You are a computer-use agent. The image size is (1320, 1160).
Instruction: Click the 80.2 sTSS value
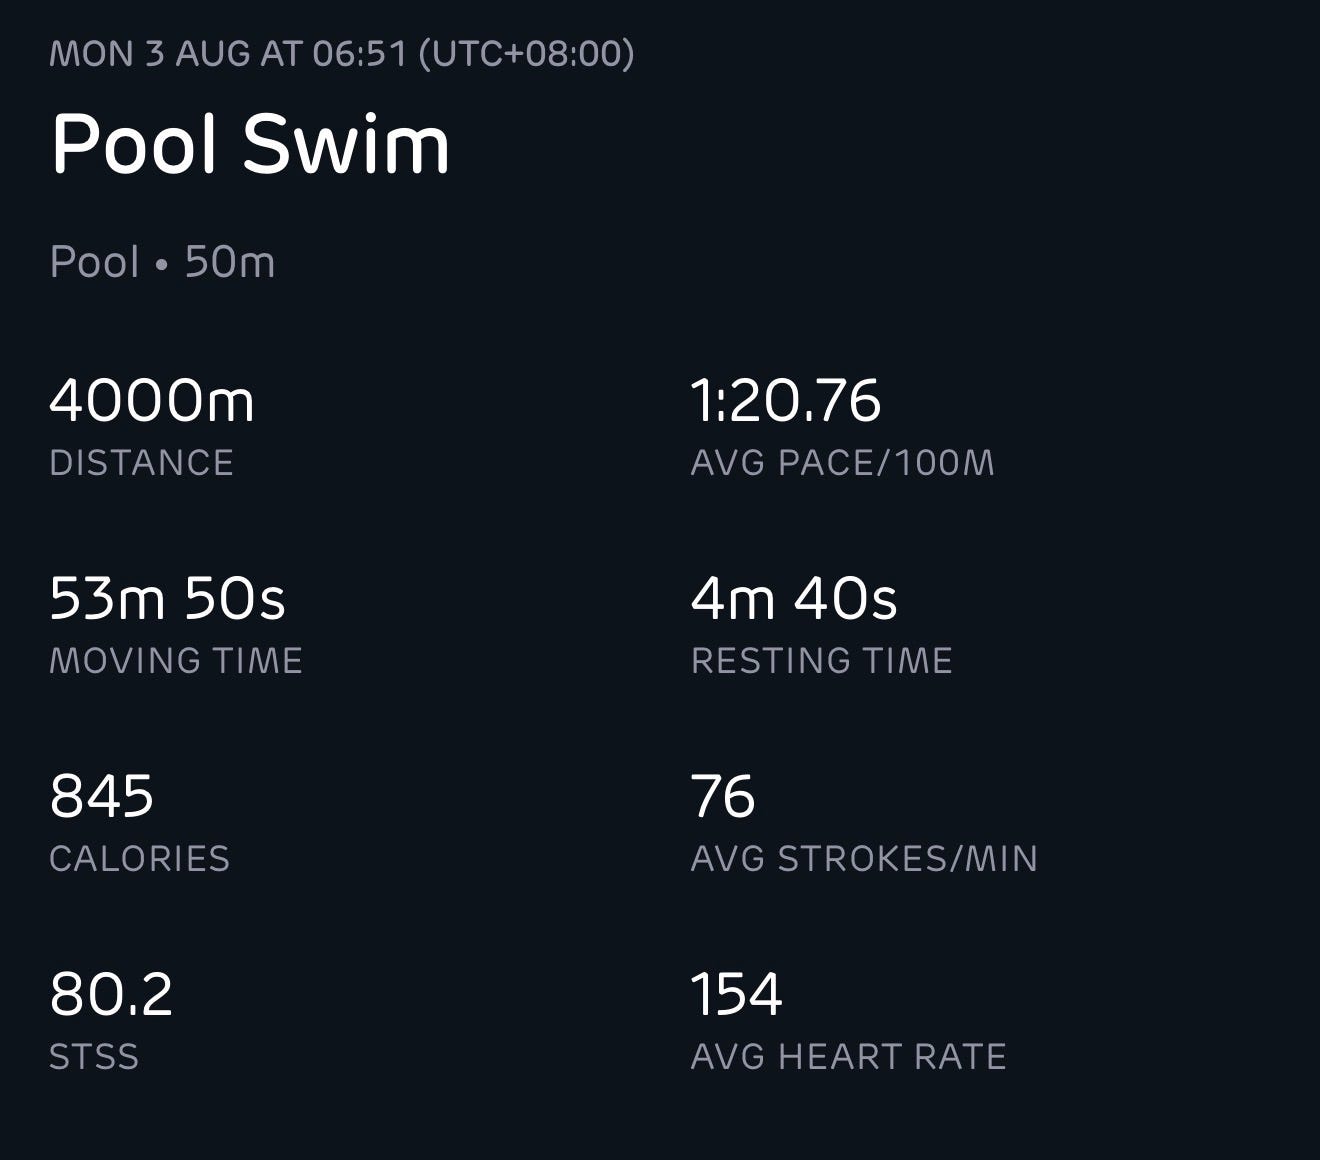[x=111, y=994]
